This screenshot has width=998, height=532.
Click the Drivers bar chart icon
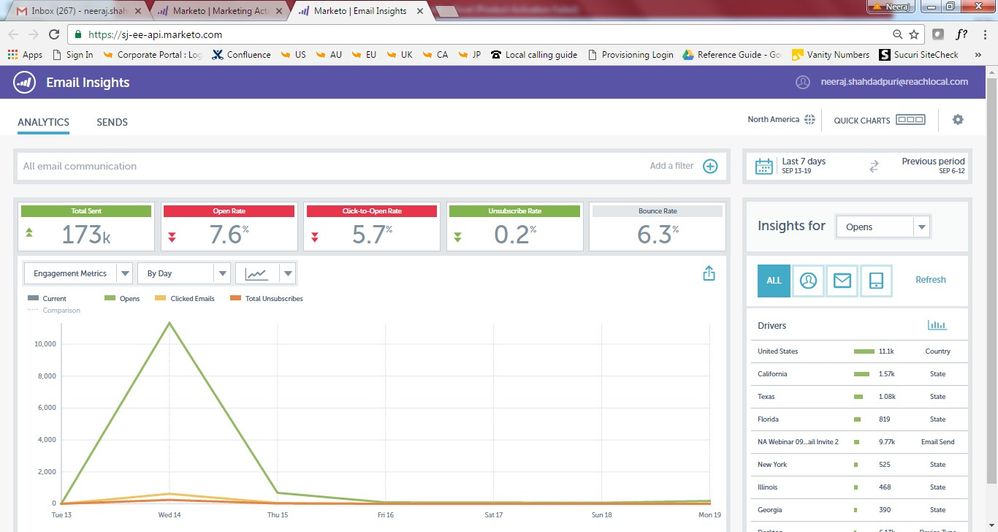pos(937,325)
